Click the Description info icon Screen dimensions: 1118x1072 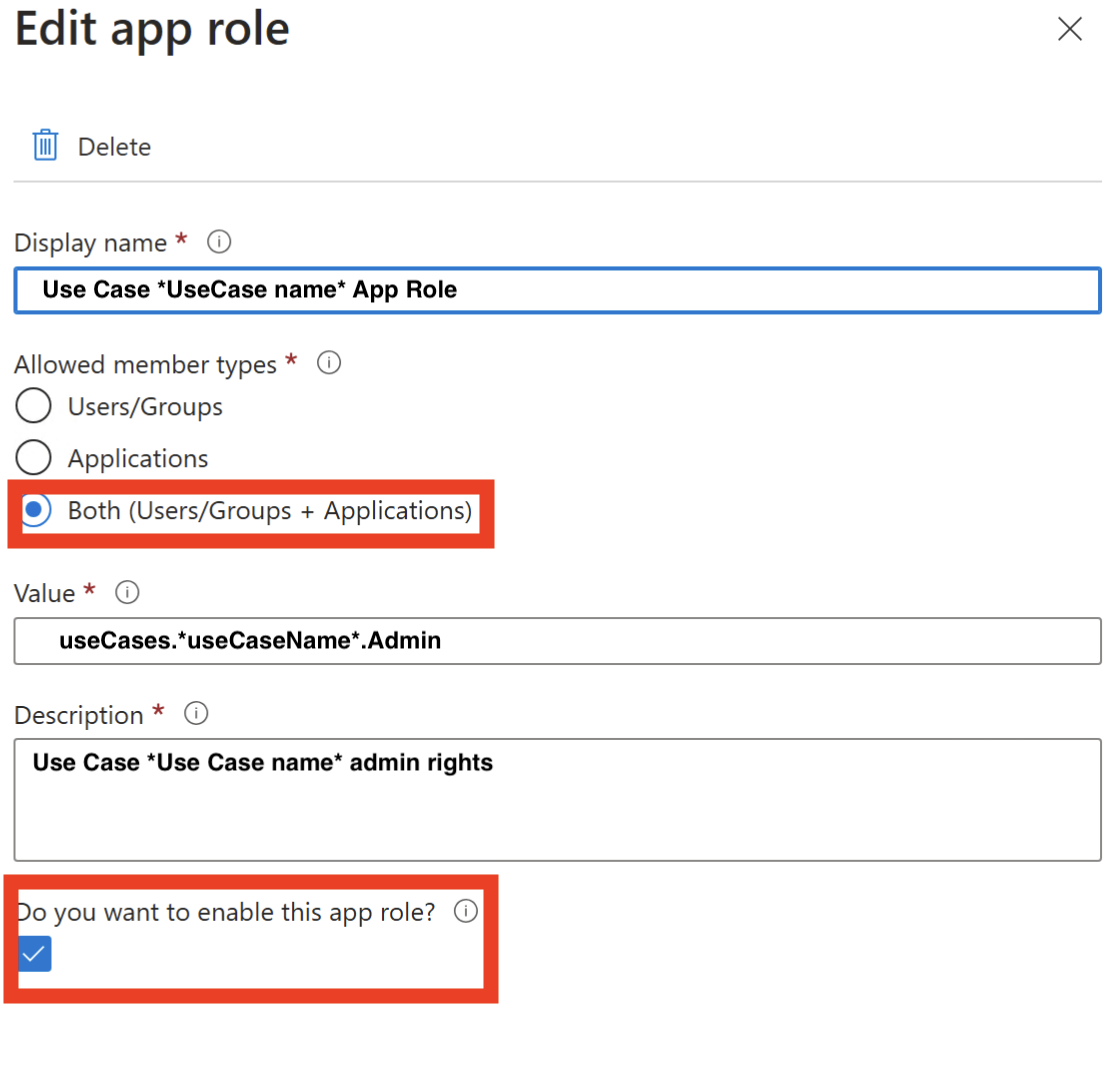[x=196, y=714]
